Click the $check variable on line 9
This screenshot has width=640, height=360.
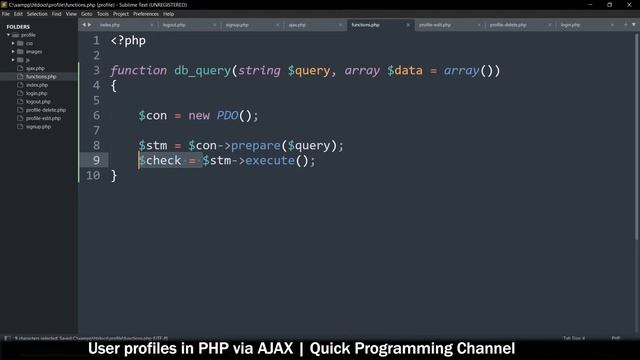160,160
